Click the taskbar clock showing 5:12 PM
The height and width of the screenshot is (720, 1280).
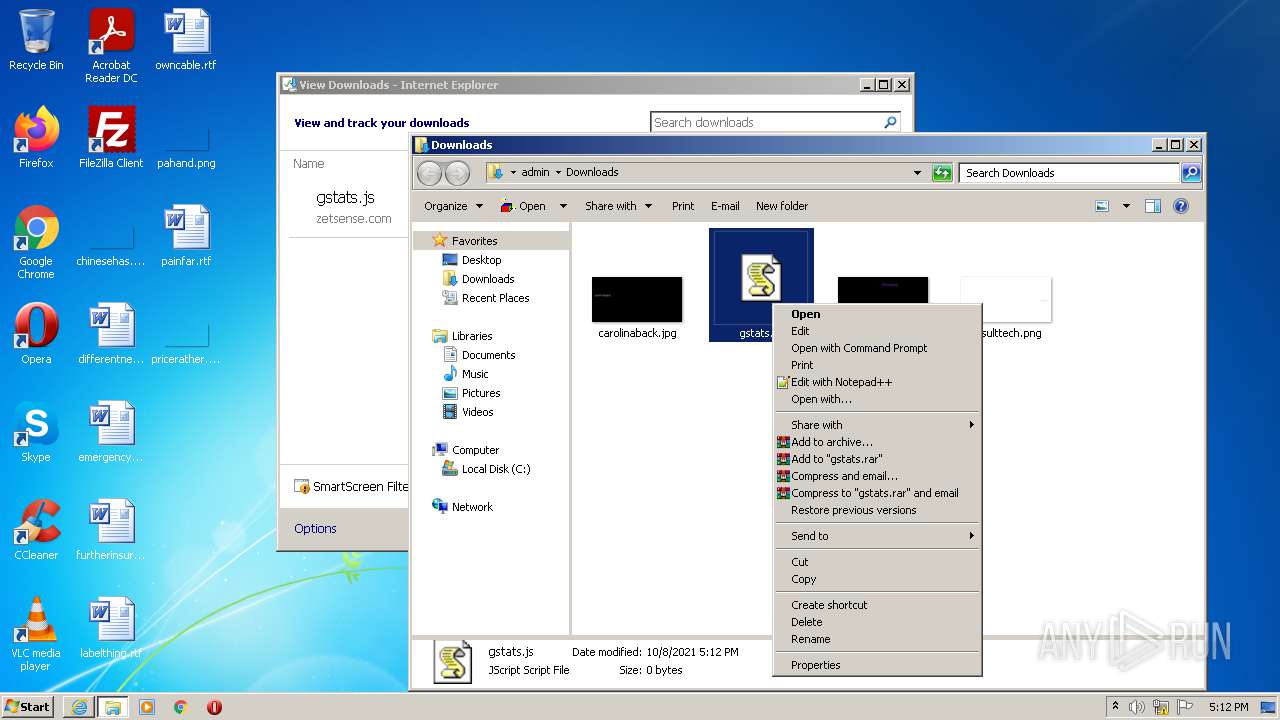click(x=1228, y=707)
